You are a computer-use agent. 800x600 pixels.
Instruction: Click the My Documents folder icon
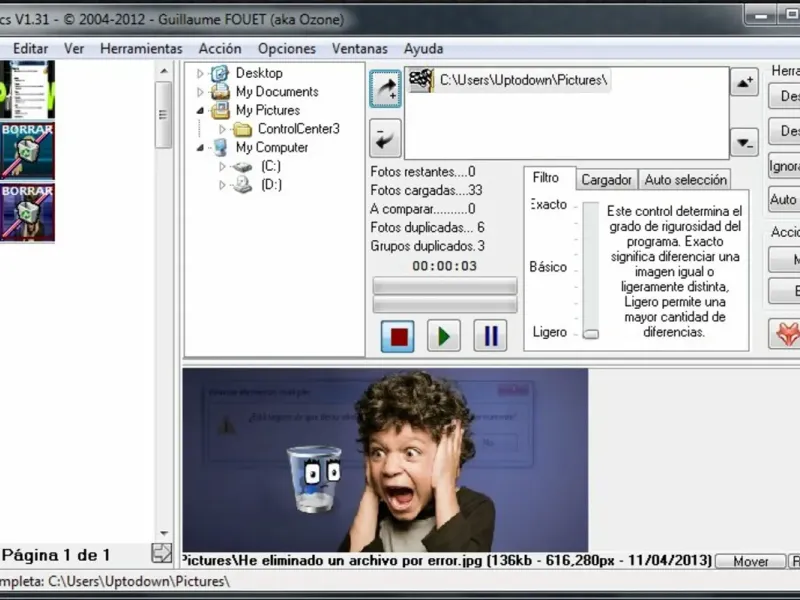(220, 92)
